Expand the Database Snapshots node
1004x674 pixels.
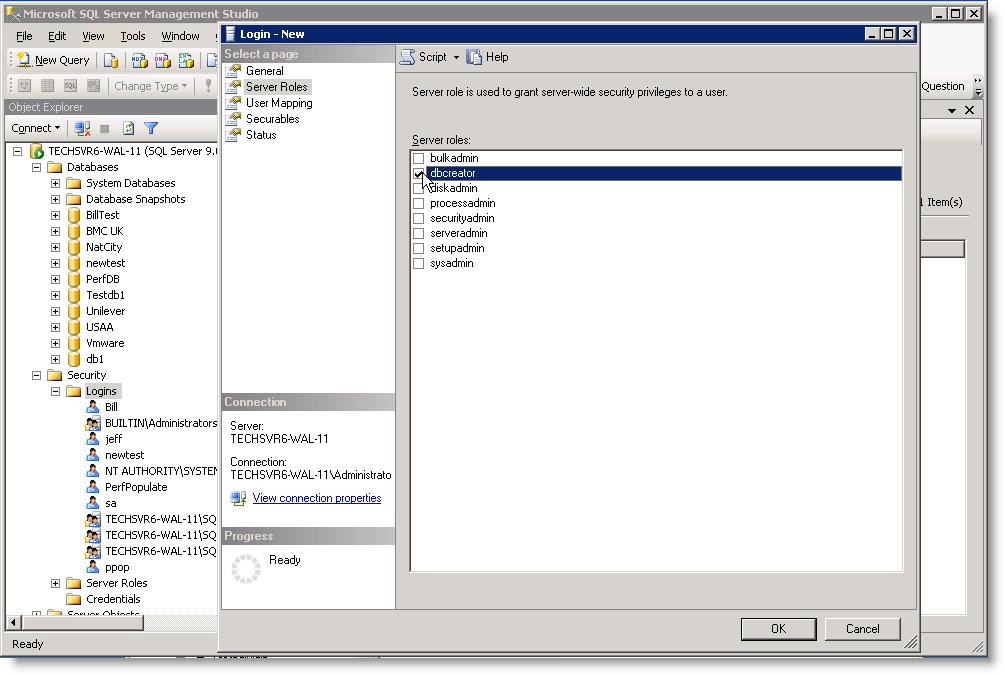click(x=56, y=199)
